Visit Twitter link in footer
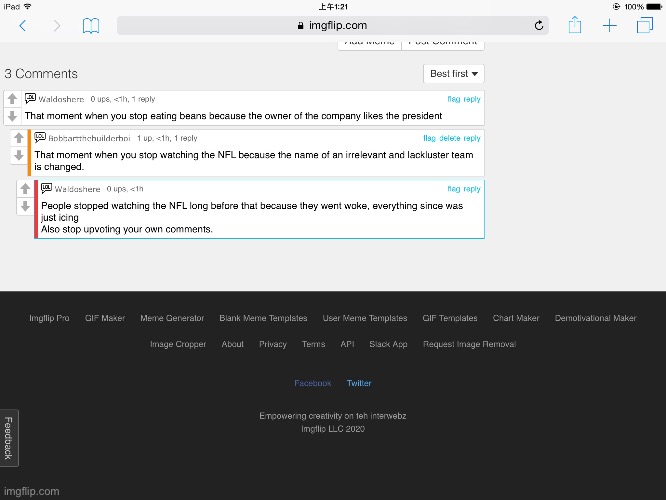Viewport: 666px width, 500px height. click(359, 383)
